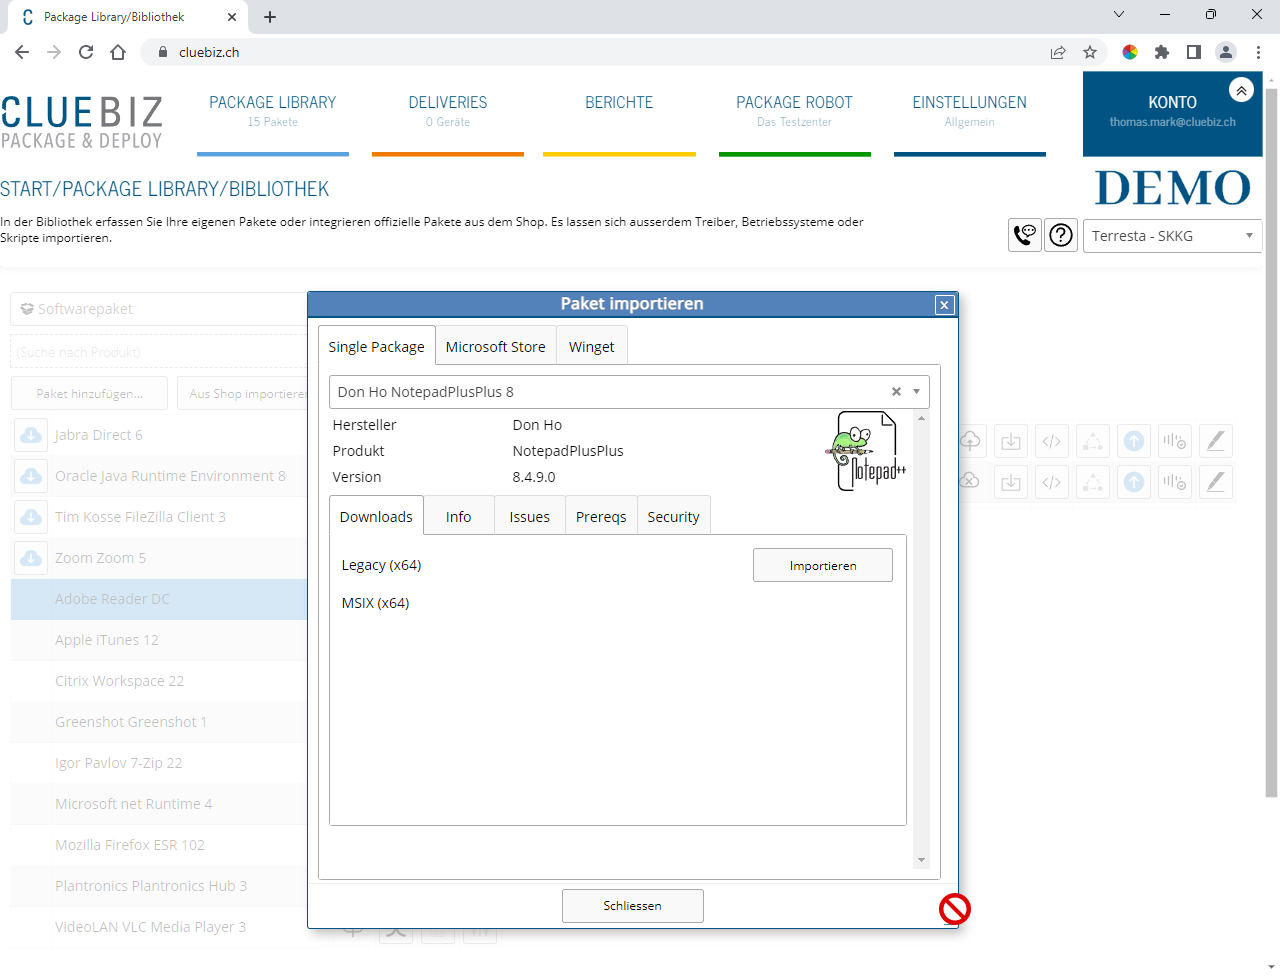
Task: Click the Schliessen button
Action: pos(633,905)
